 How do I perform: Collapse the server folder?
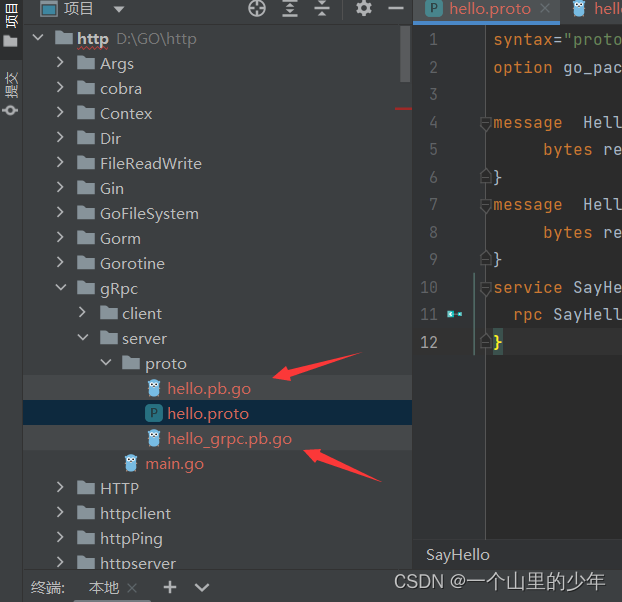tap(83, 337)
